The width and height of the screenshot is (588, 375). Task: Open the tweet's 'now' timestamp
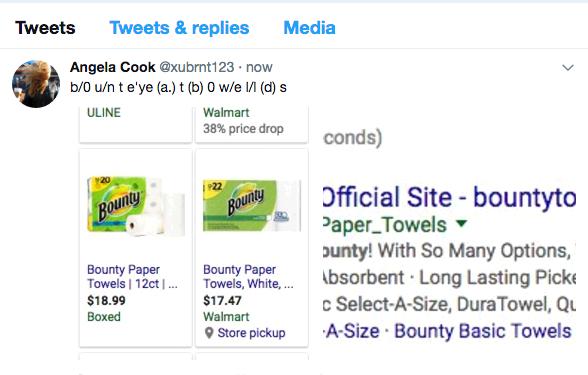pos(259,68)
